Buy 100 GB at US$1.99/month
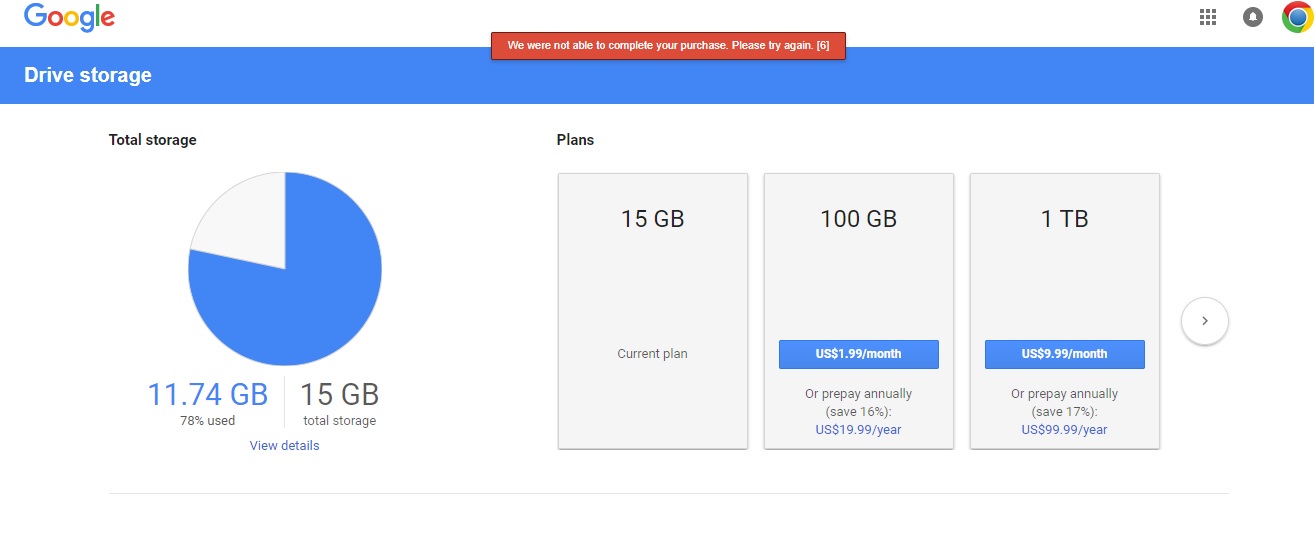Screen dimensions: 1315x538 coord(858,354)
